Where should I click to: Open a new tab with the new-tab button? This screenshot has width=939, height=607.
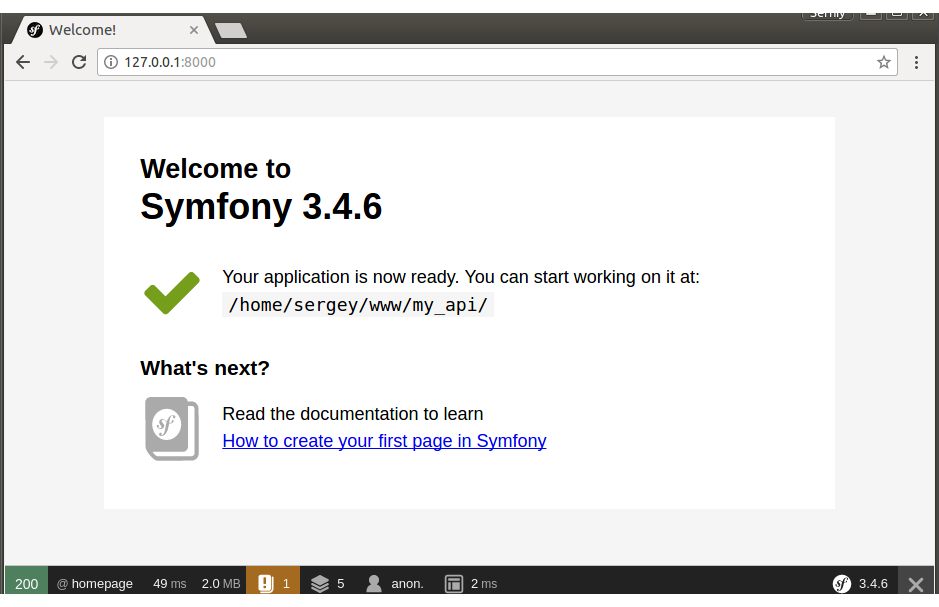[x=231, y=31]
